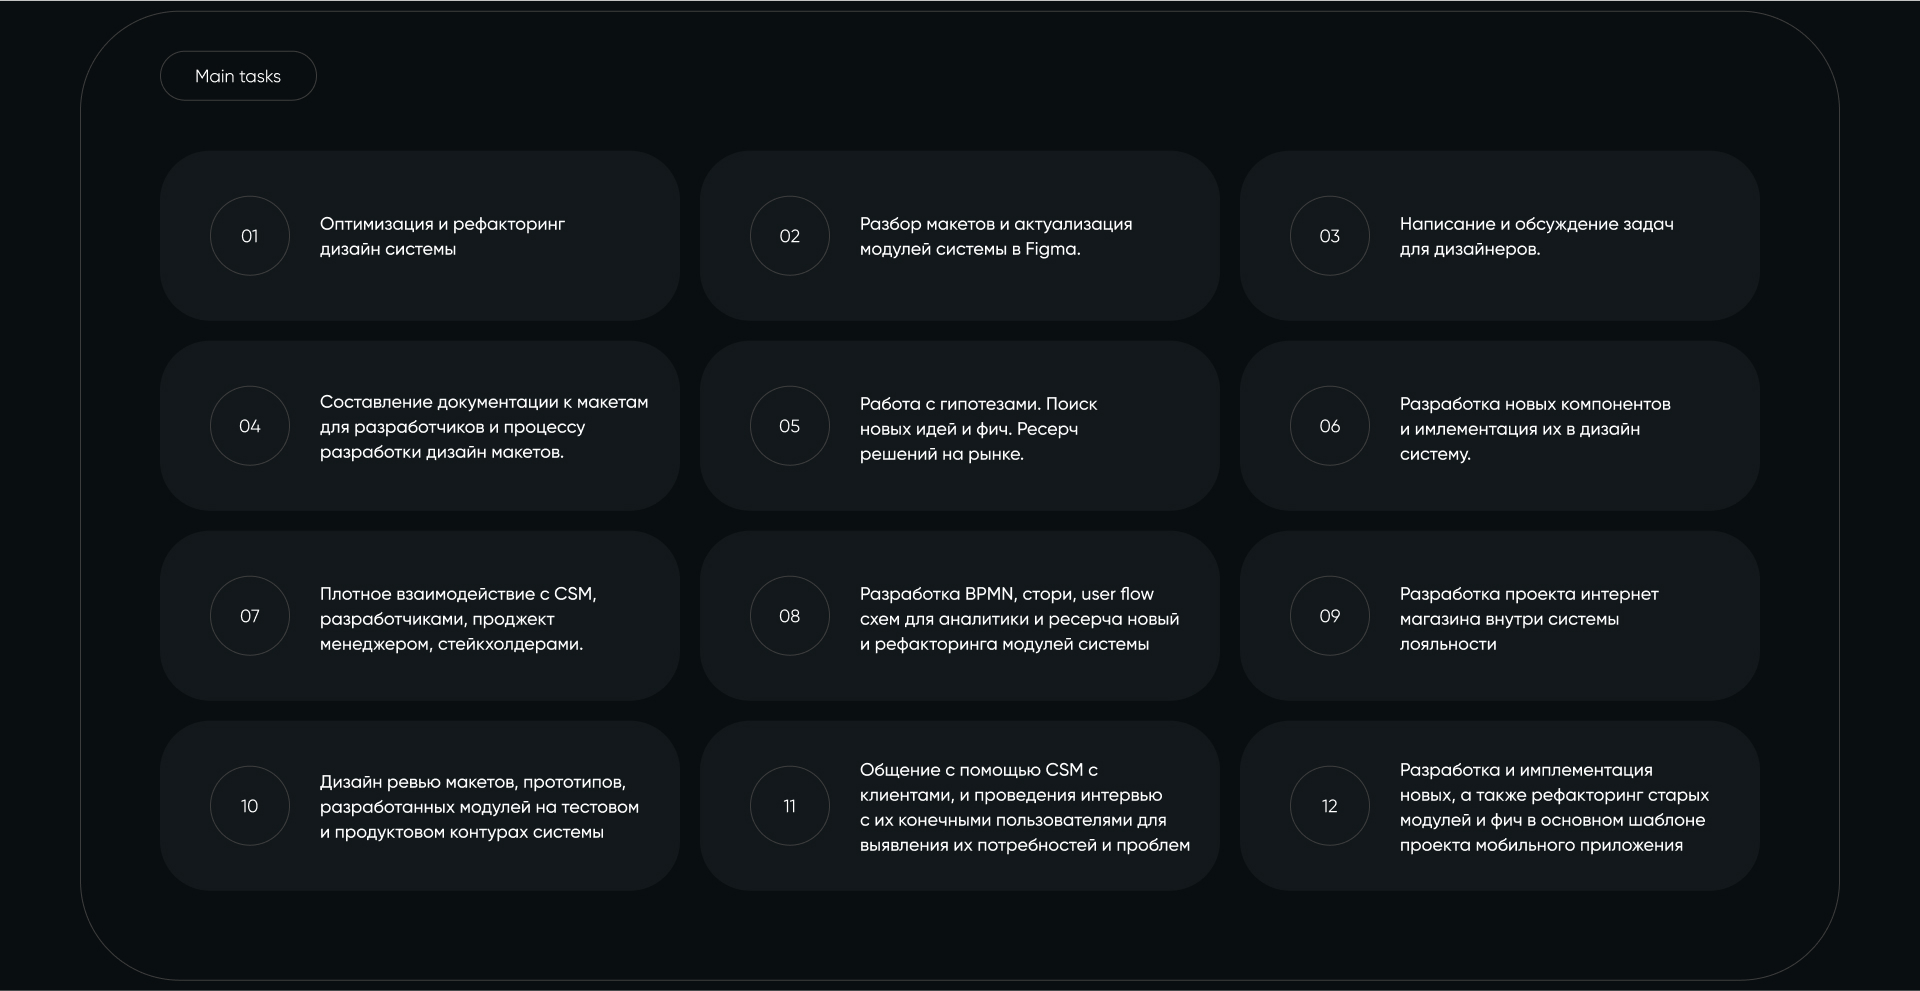Click the 'Разработка BPMN, стори, user flow' text
This screenshot has height=991, width=1920.
click(x=1019, y=618)
